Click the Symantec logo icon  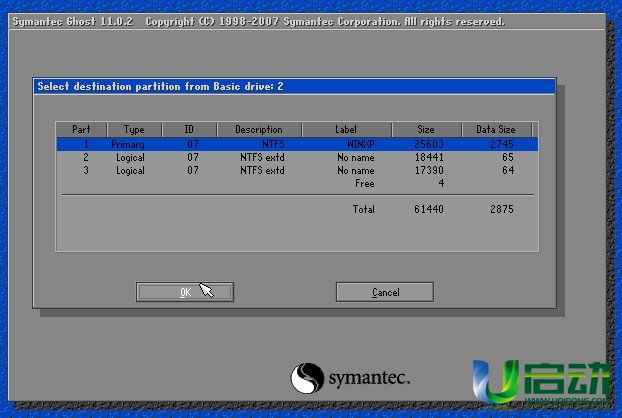pos(307,378)
